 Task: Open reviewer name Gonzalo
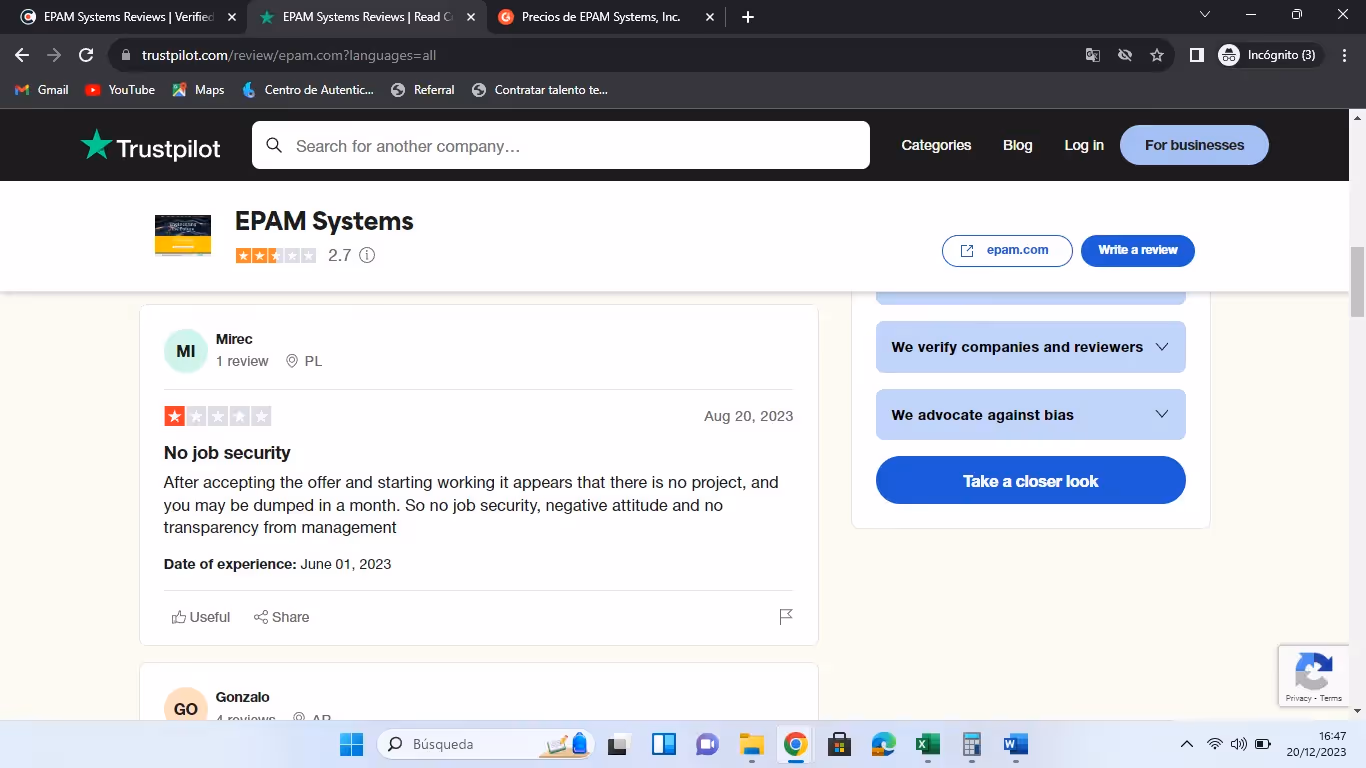click(243, 697)
